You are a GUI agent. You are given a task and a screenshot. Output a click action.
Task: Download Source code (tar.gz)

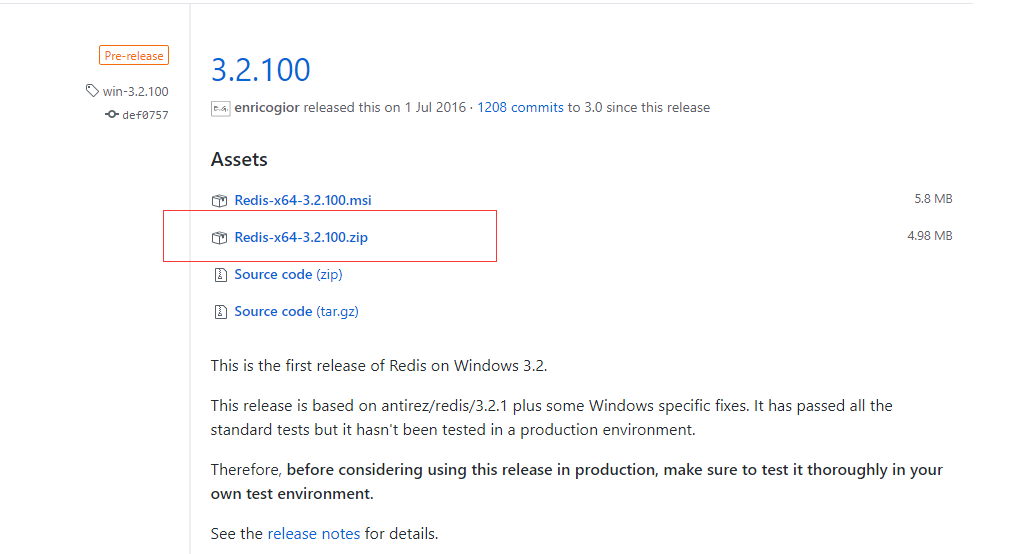[x=296, y=311]
